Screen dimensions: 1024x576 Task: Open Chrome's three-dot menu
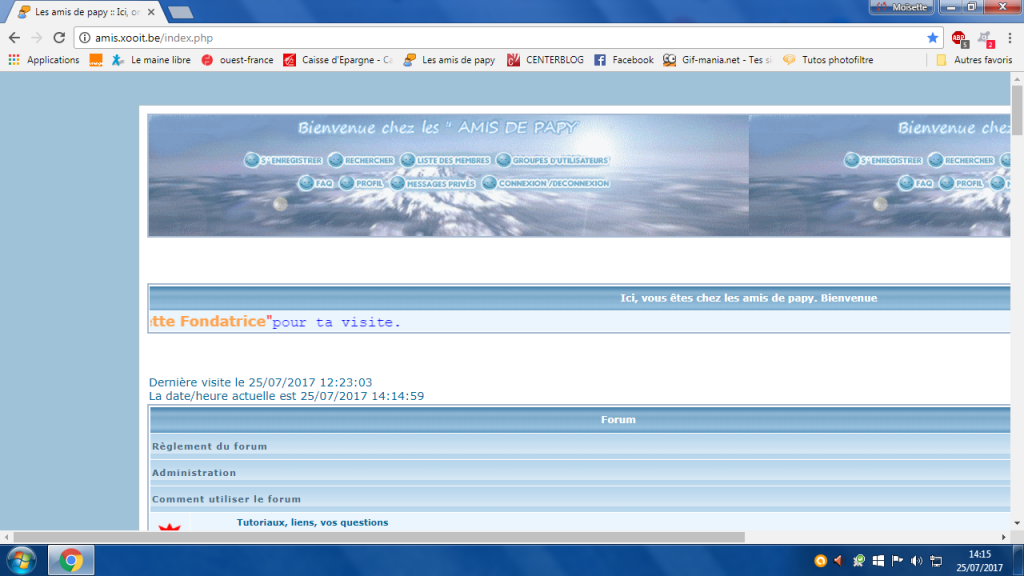1010,38
